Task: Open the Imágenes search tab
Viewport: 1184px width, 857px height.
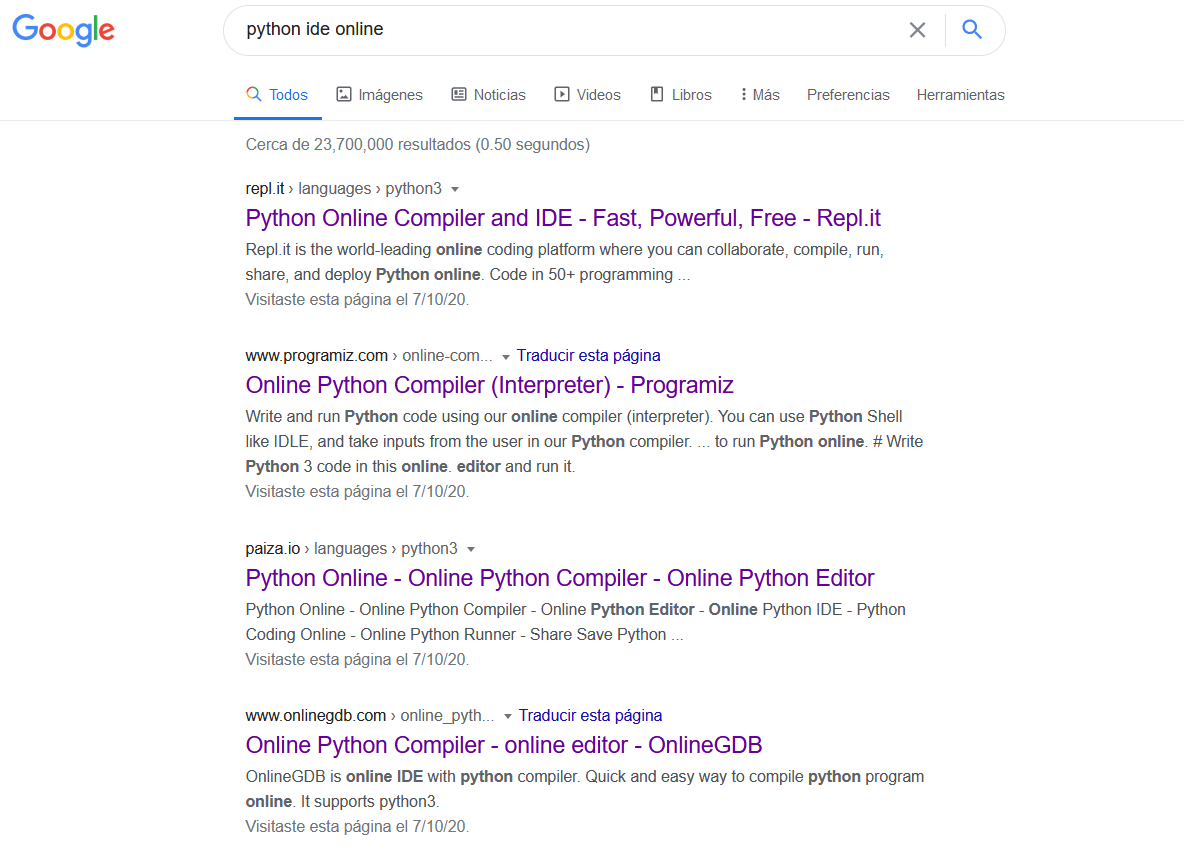Action: point(379,95)
